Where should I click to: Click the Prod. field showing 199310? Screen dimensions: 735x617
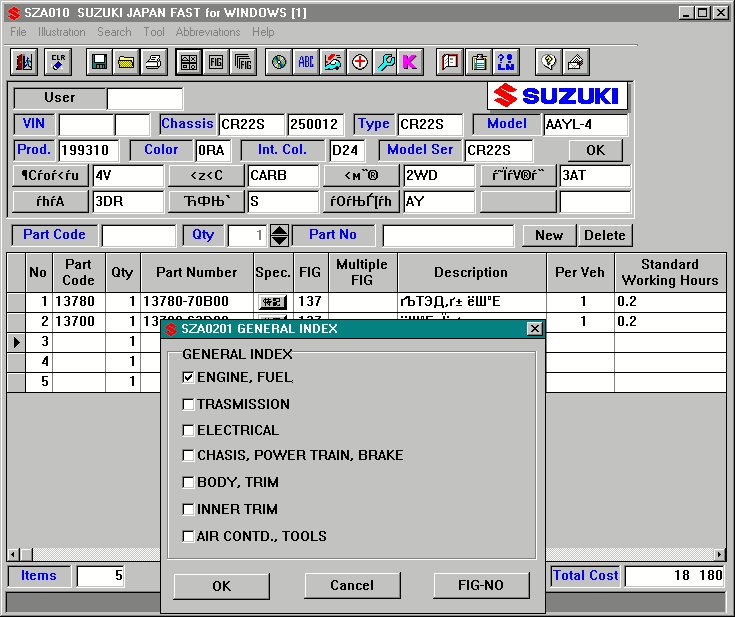coord(89,150)
